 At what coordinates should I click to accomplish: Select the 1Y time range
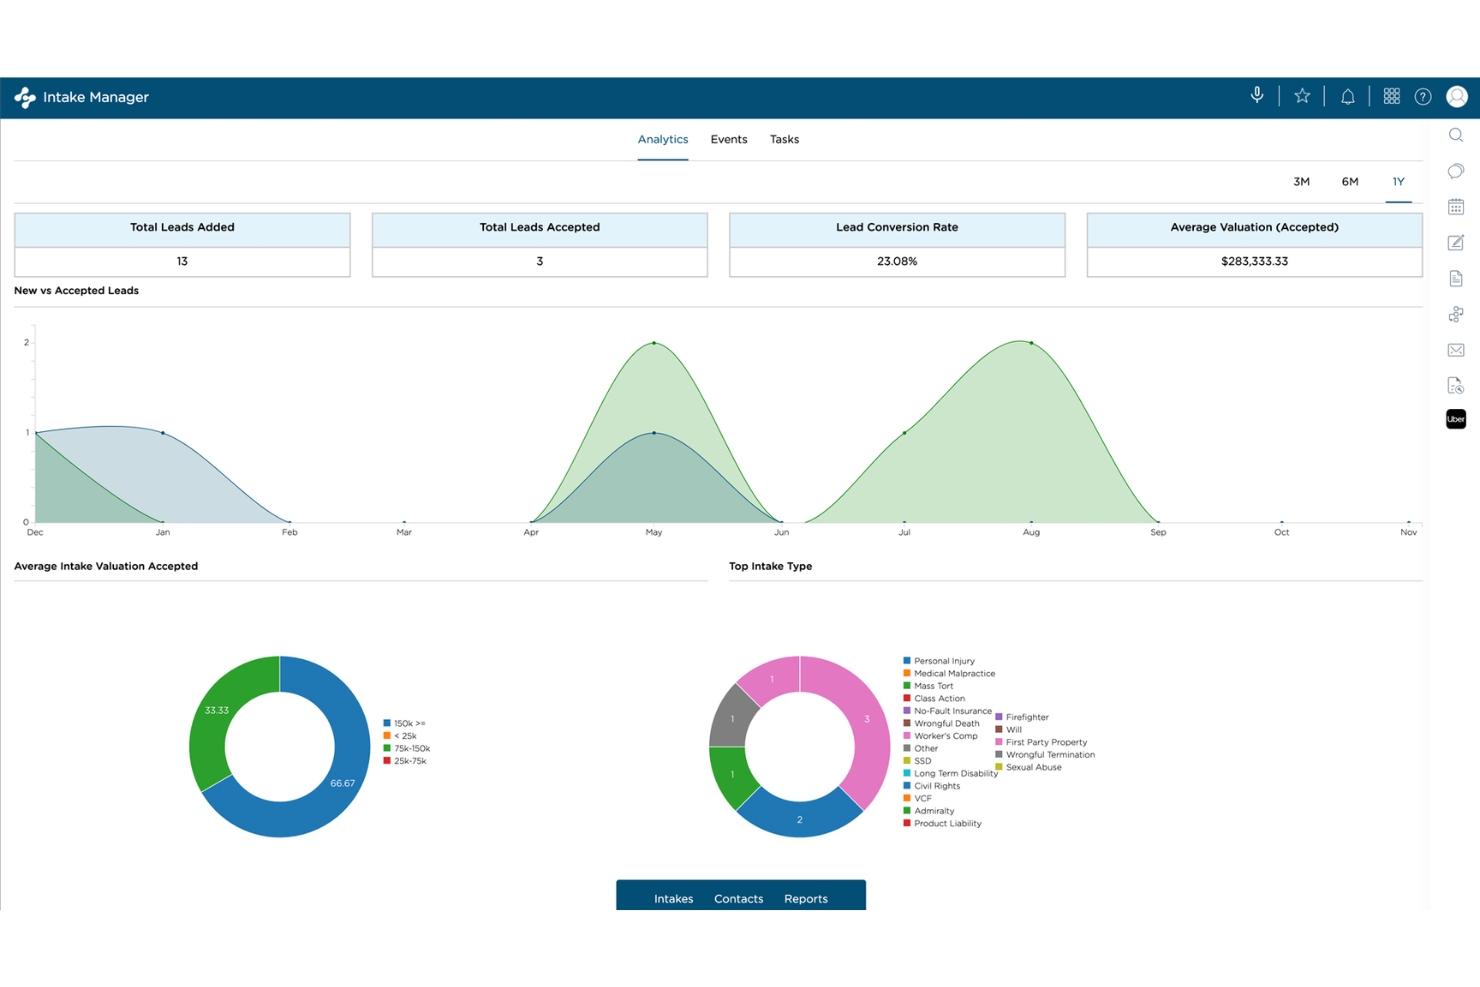[x=1398, y=182]
